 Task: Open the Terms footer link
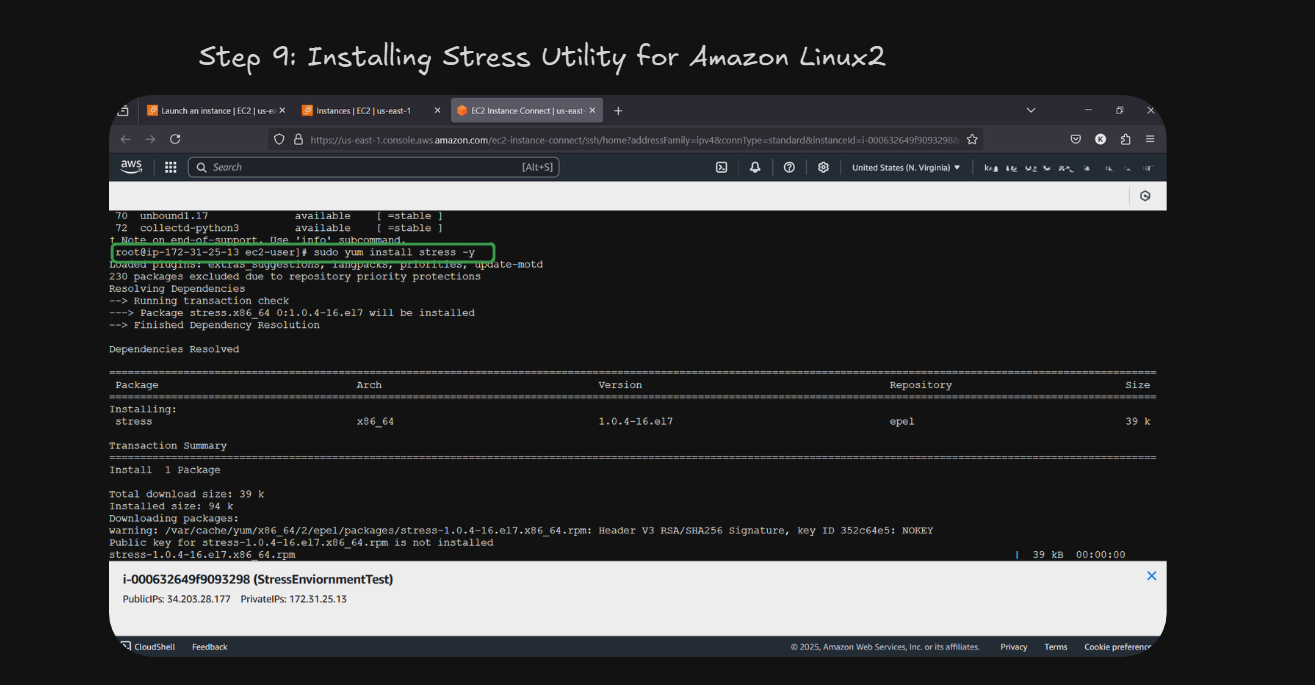tap(1056, 647)
